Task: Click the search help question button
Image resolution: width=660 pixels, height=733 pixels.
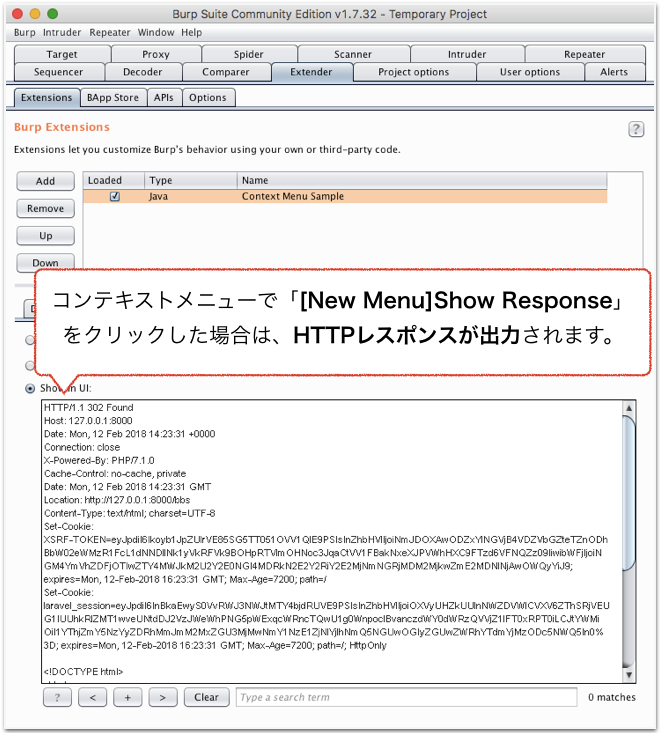Action: 57,697
